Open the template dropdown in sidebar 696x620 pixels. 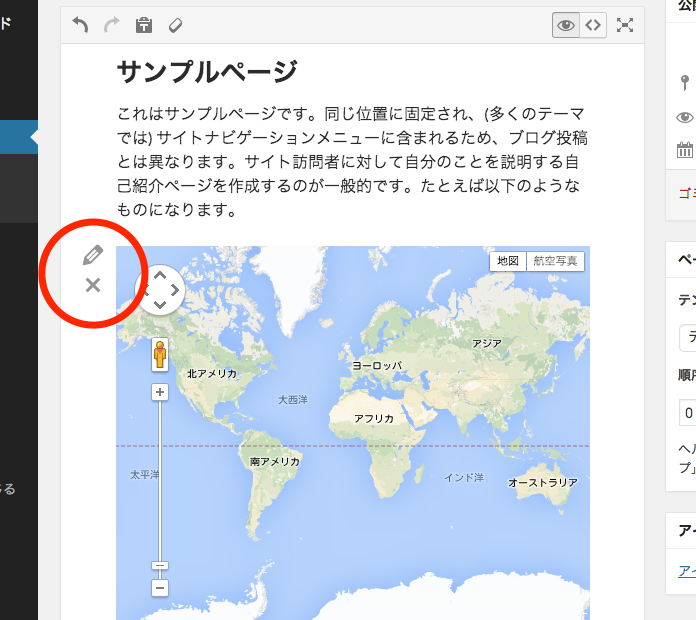click(688, 337)
